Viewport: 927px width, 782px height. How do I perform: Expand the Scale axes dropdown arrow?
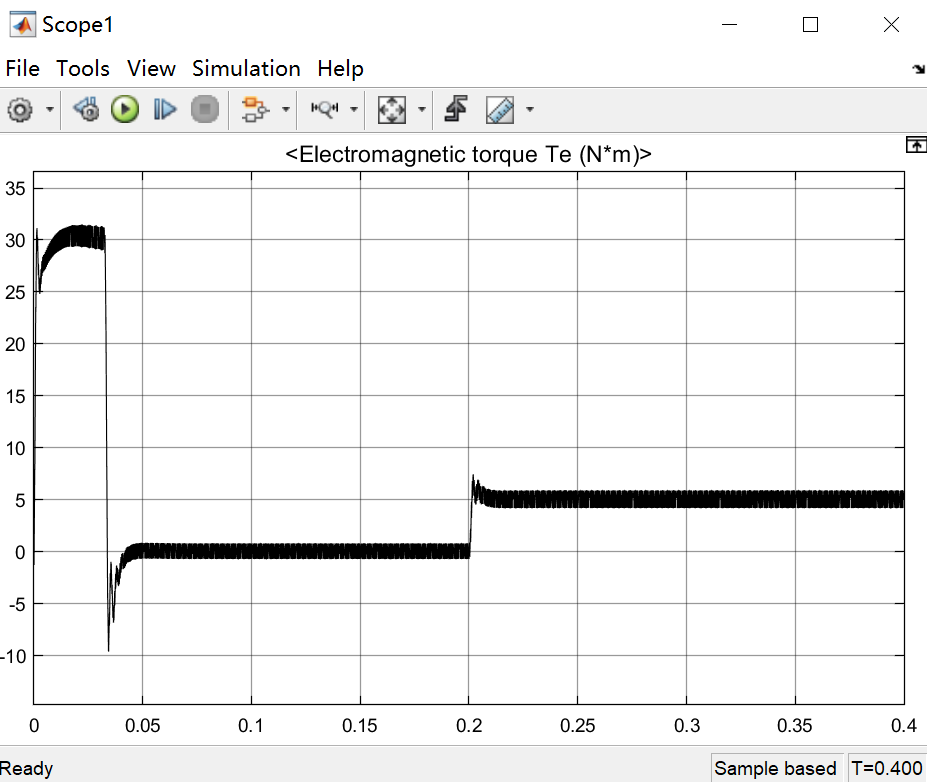click(422, 109)
